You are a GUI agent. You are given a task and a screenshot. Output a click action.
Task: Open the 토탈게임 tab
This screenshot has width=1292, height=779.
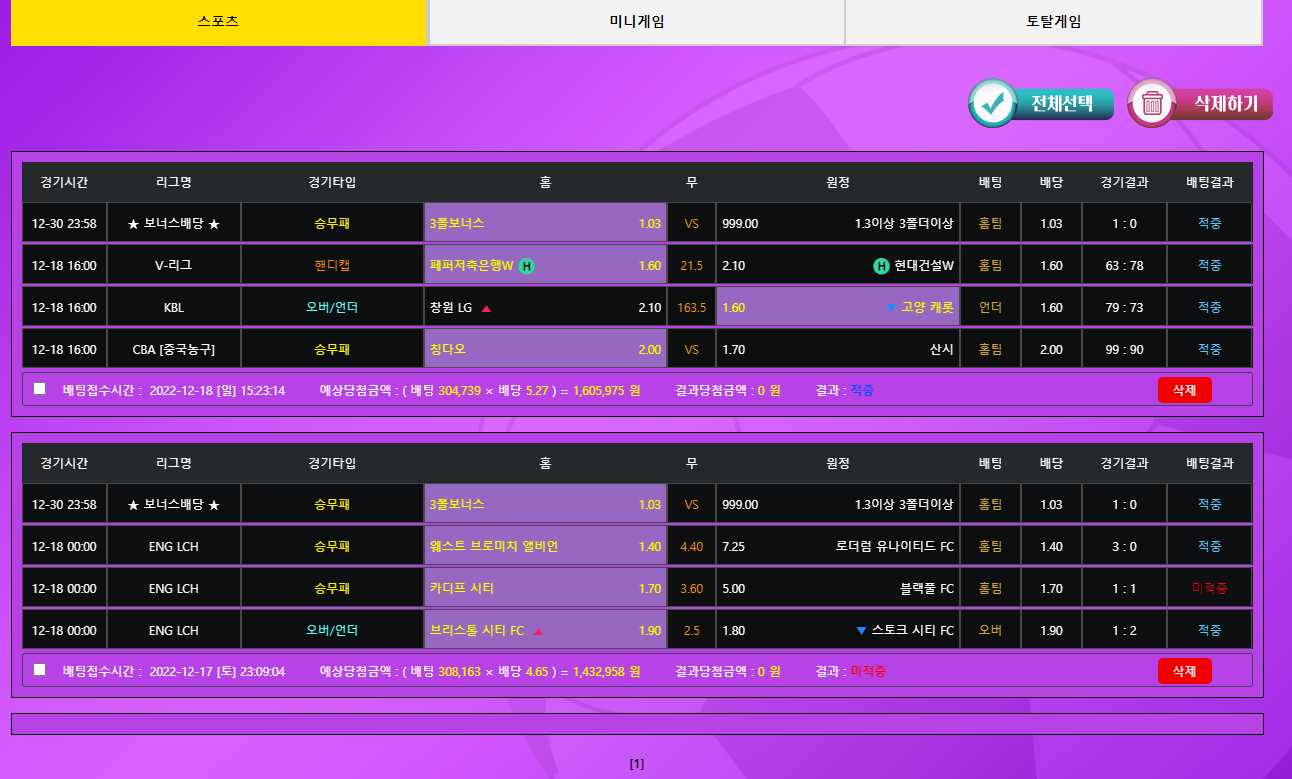point(1053,22)
